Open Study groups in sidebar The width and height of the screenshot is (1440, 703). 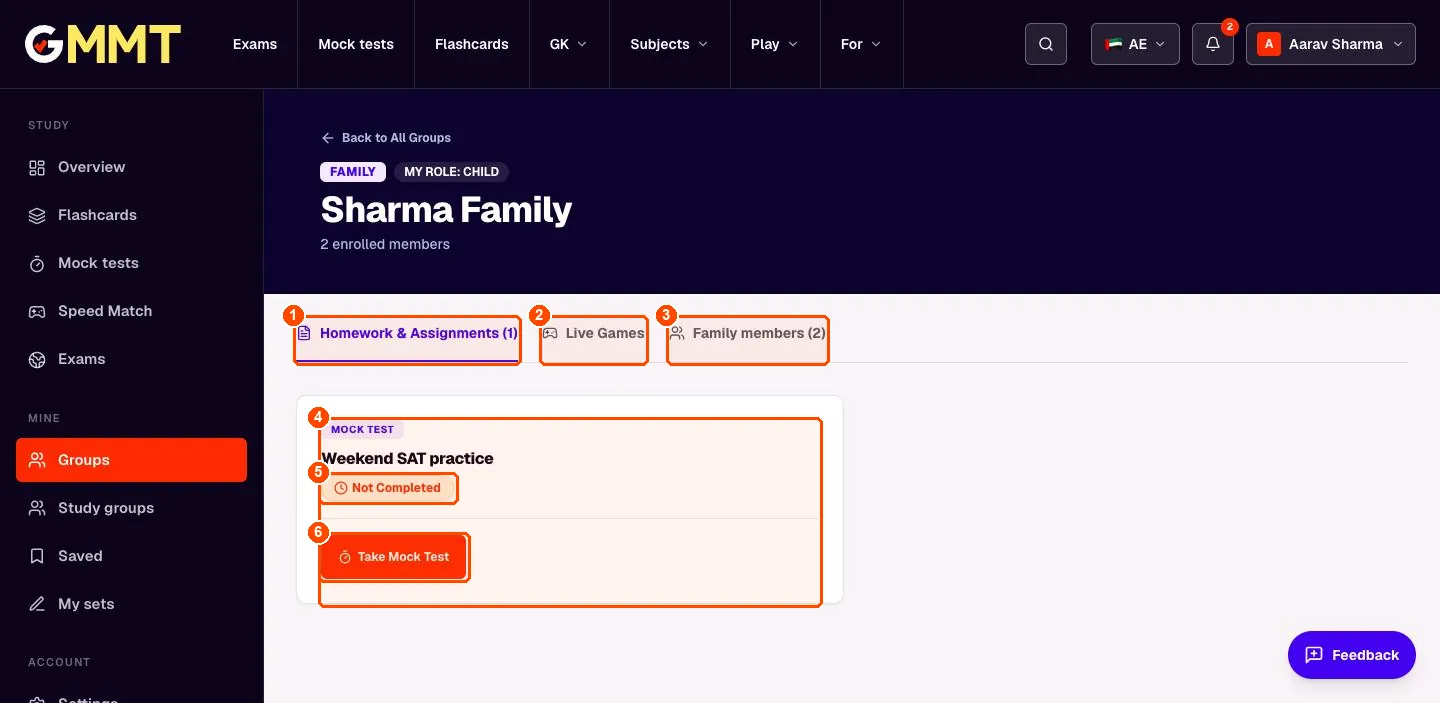coord(132,508)
